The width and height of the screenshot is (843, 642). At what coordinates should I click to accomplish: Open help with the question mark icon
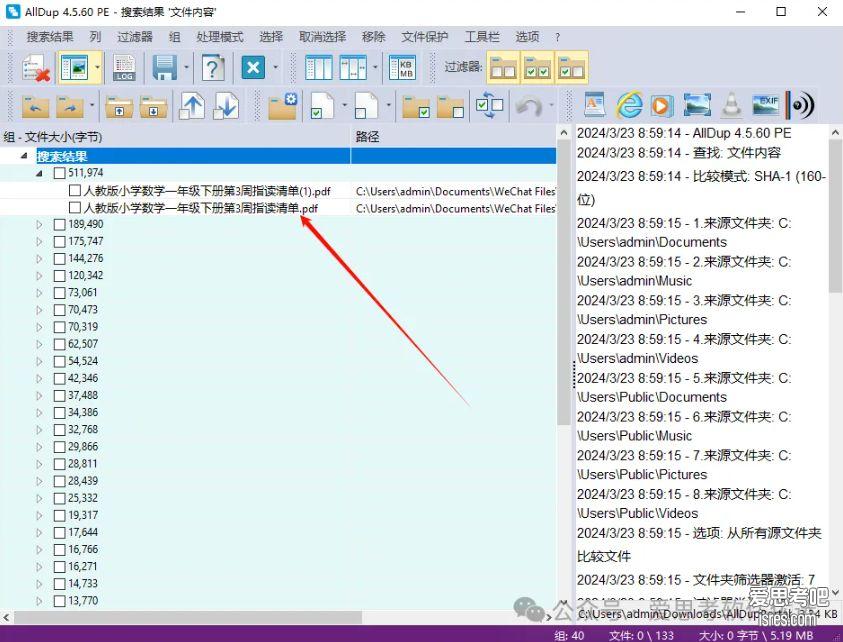click(213, 68)
